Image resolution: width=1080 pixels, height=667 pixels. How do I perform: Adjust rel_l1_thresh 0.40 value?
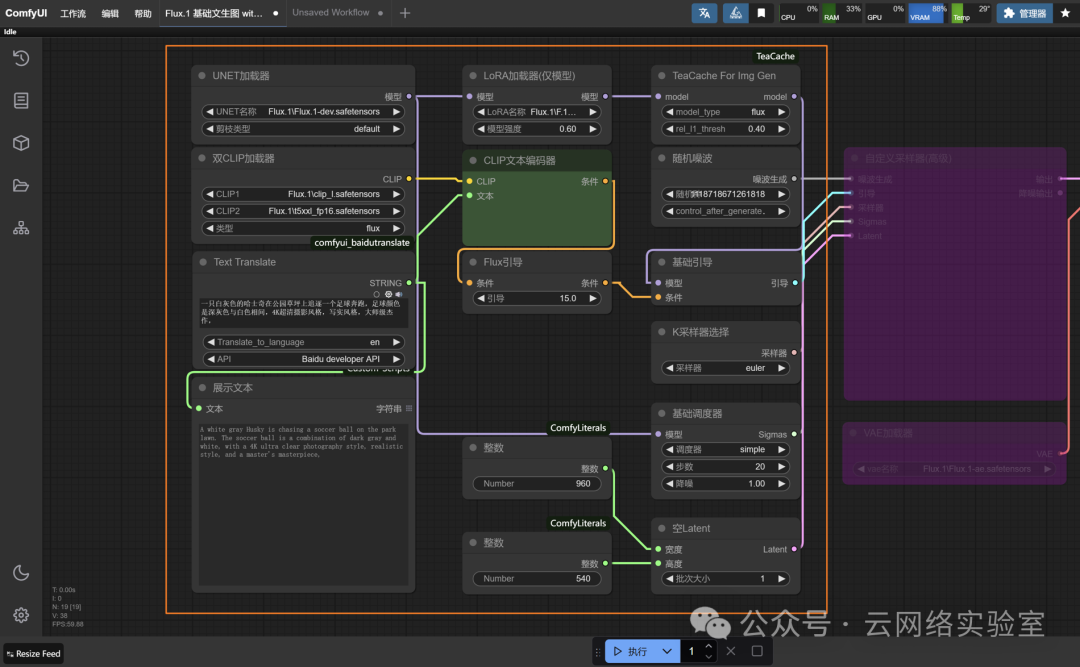[725, 129]
